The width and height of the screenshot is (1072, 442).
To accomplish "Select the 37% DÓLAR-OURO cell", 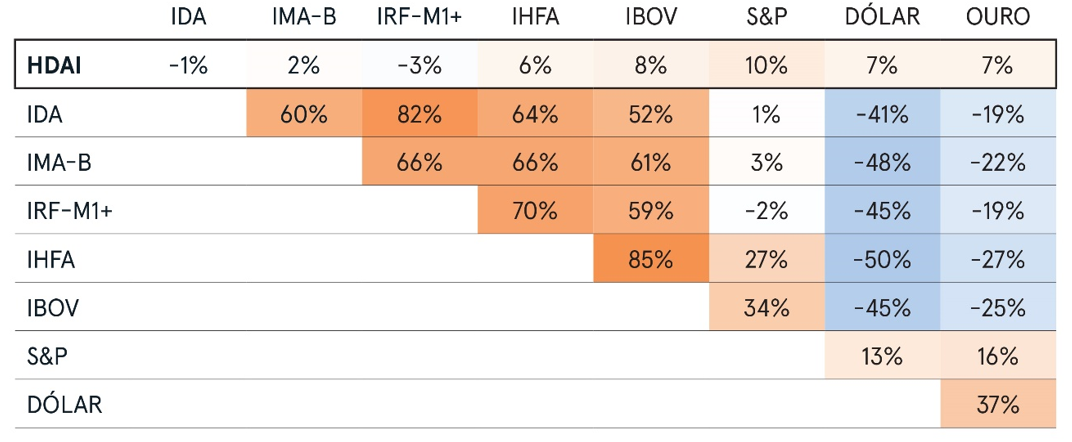I will click(x=997, y=404).
